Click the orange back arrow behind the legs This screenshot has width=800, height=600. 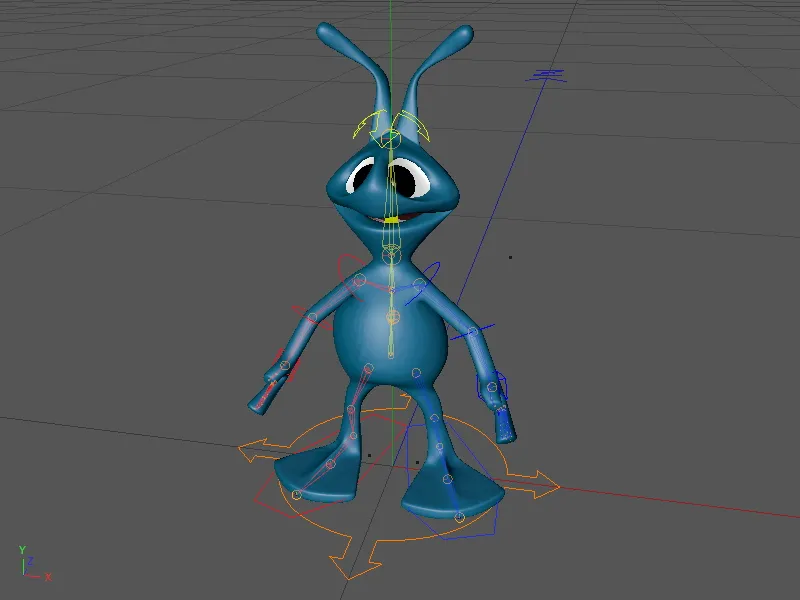click(x=405, y=399)
